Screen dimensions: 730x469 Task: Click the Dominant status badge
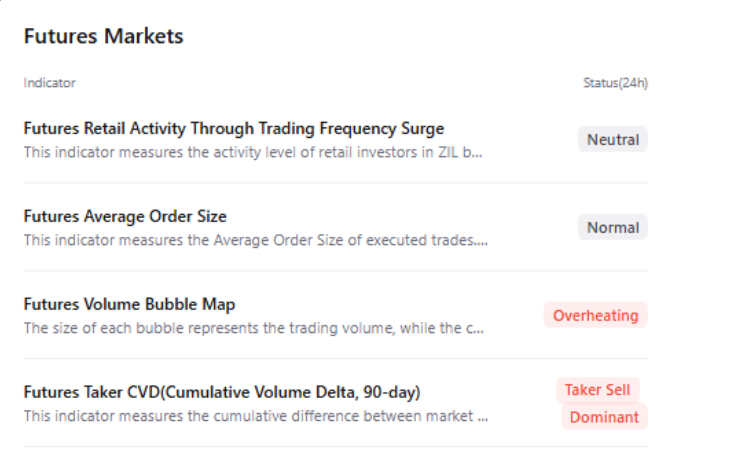click(604, 417)
